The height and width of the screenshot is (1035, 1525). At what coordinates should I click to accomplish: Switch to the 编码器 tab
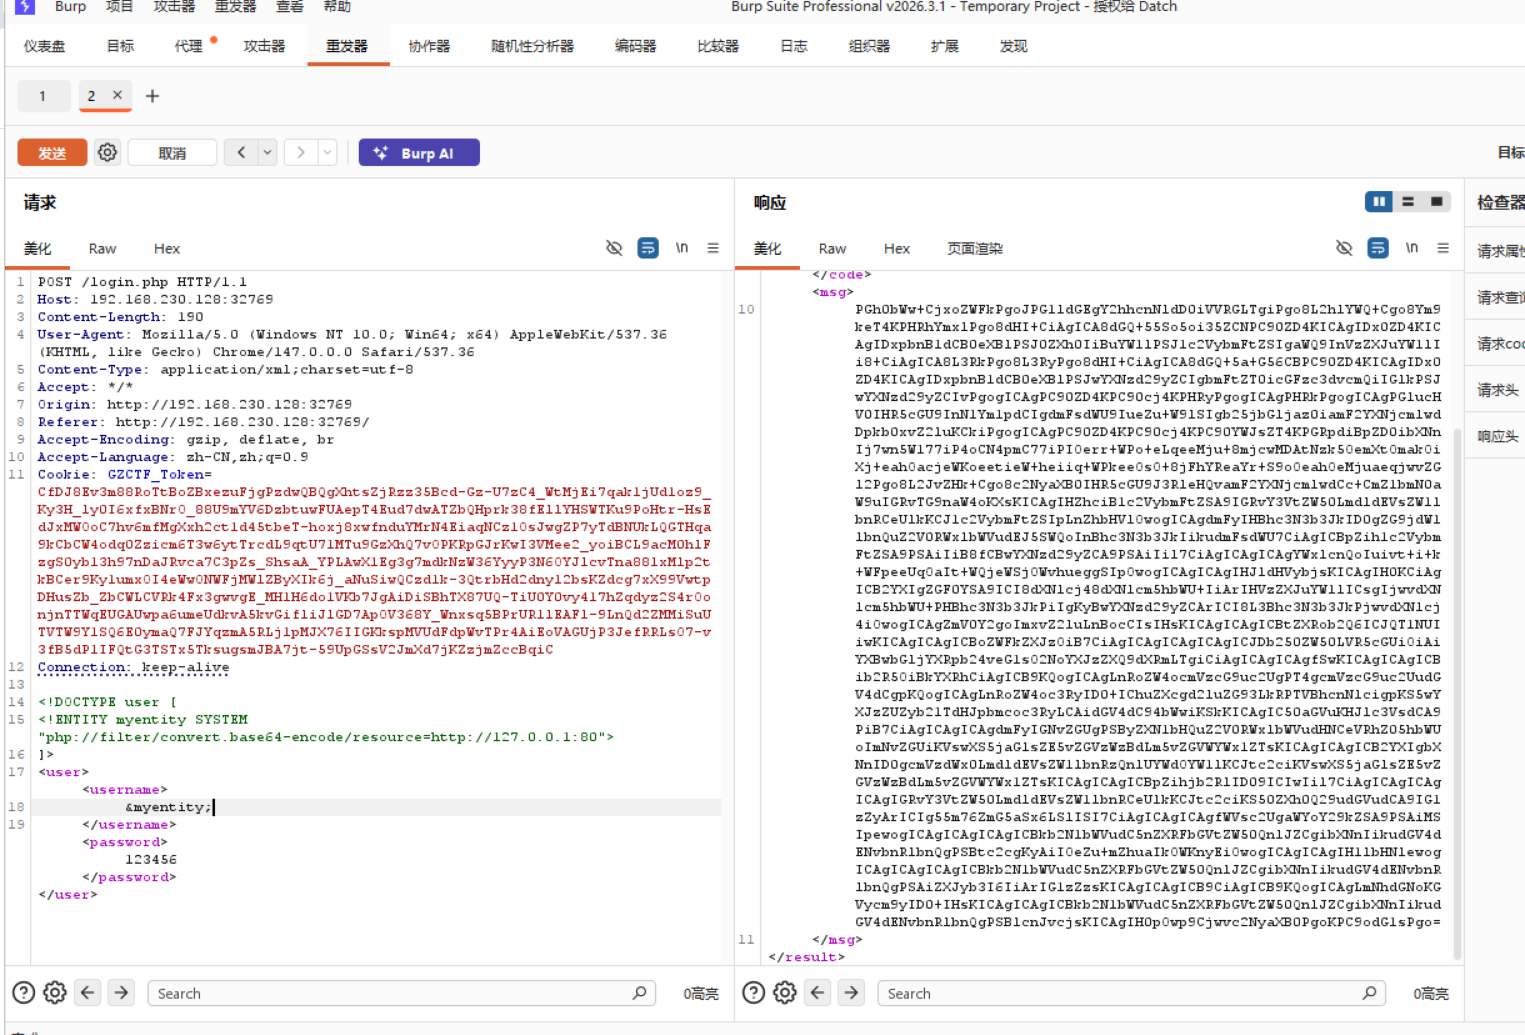(x=636, y=46)
